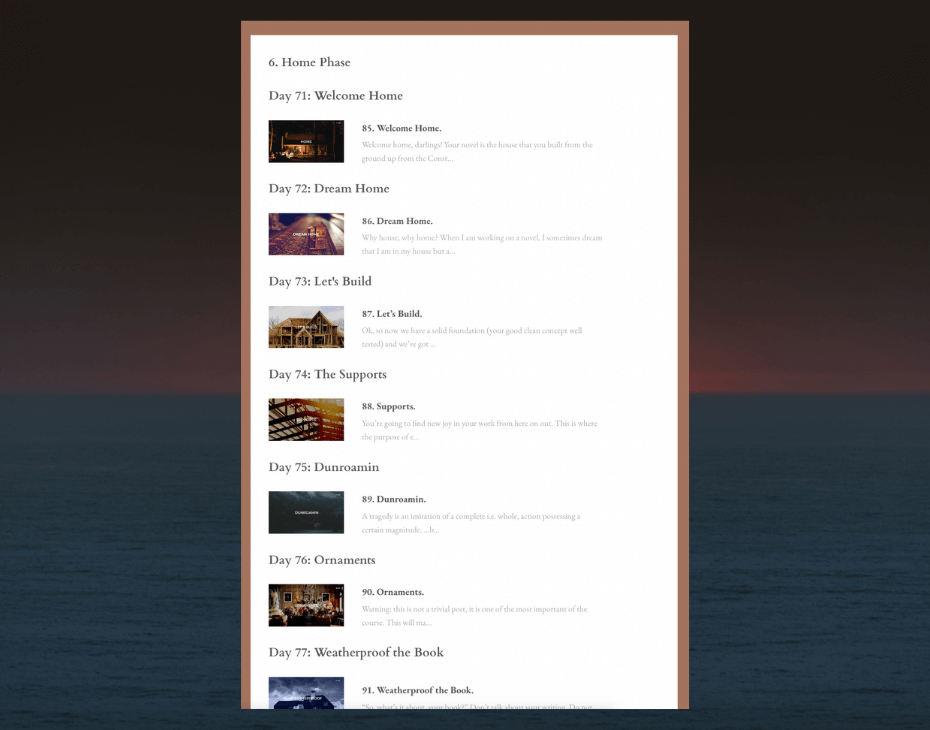Click heading 'Day 76: Ornaments'
930x730 pixels.
pos(322,560)
